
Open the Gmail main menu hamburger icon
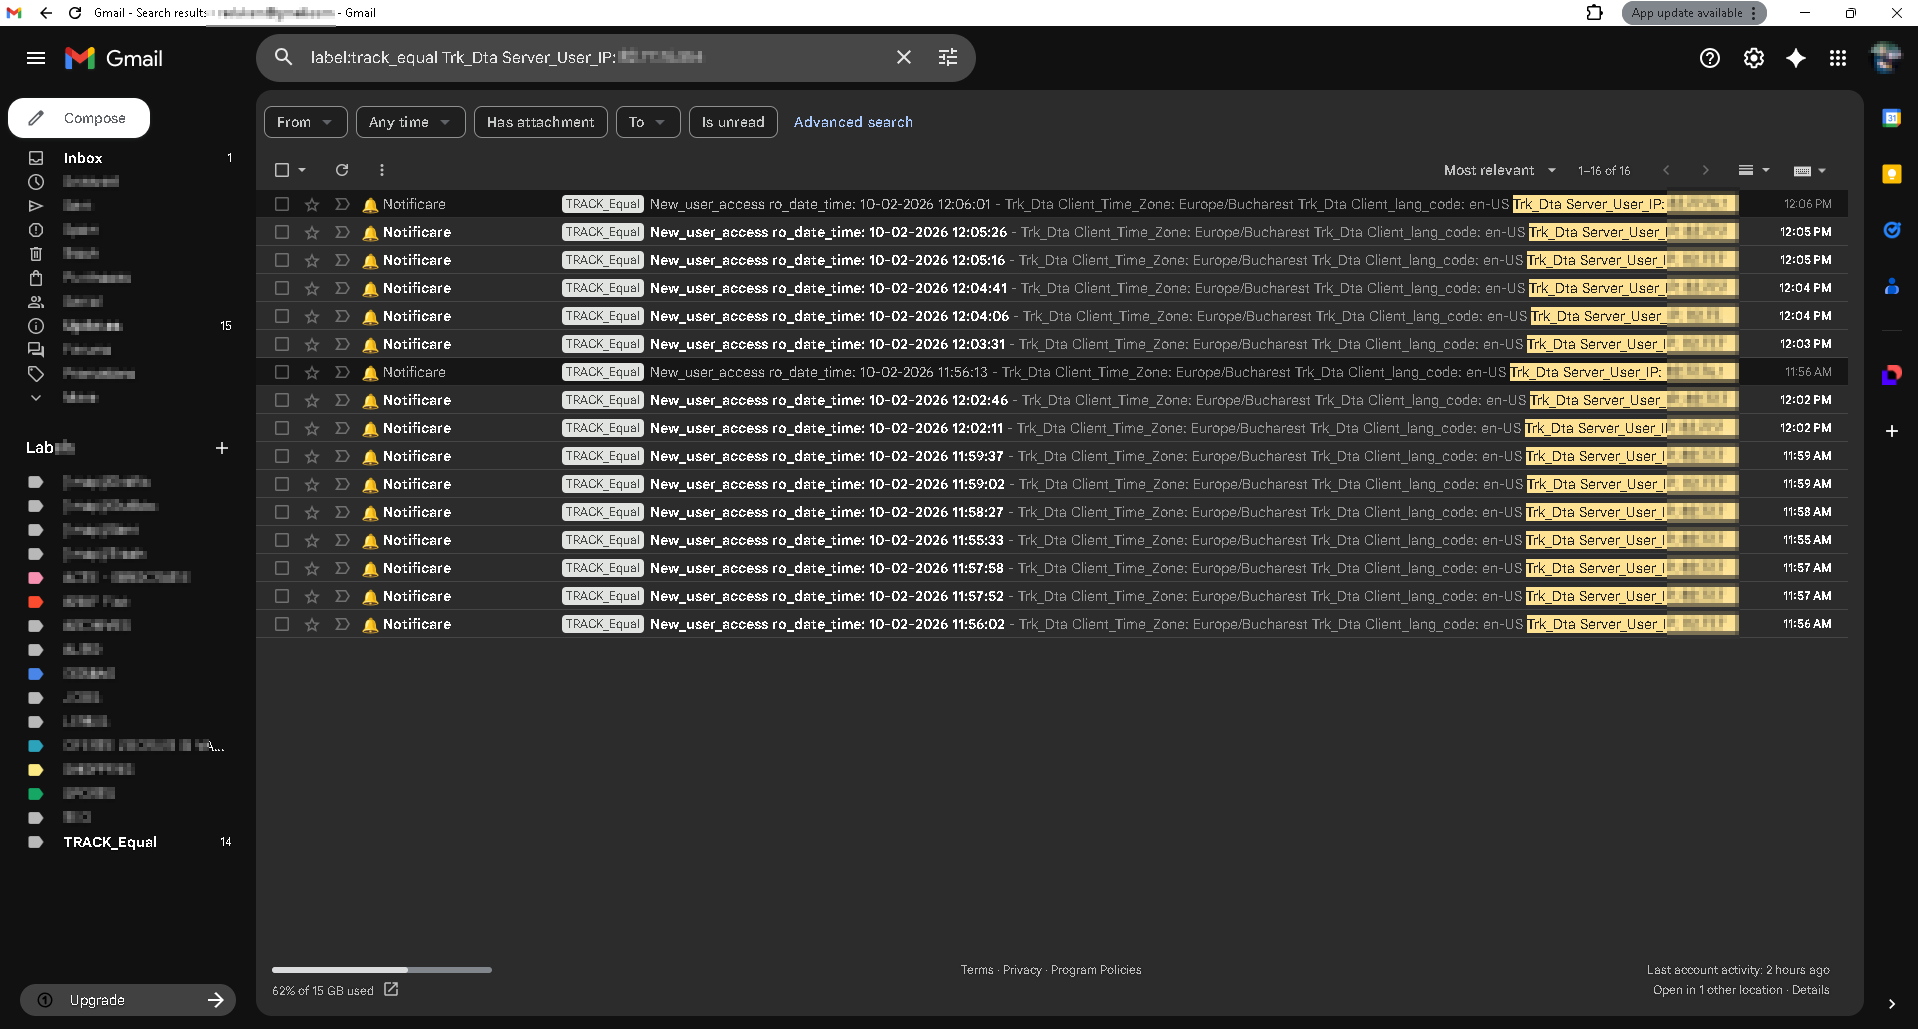(36, 58)
